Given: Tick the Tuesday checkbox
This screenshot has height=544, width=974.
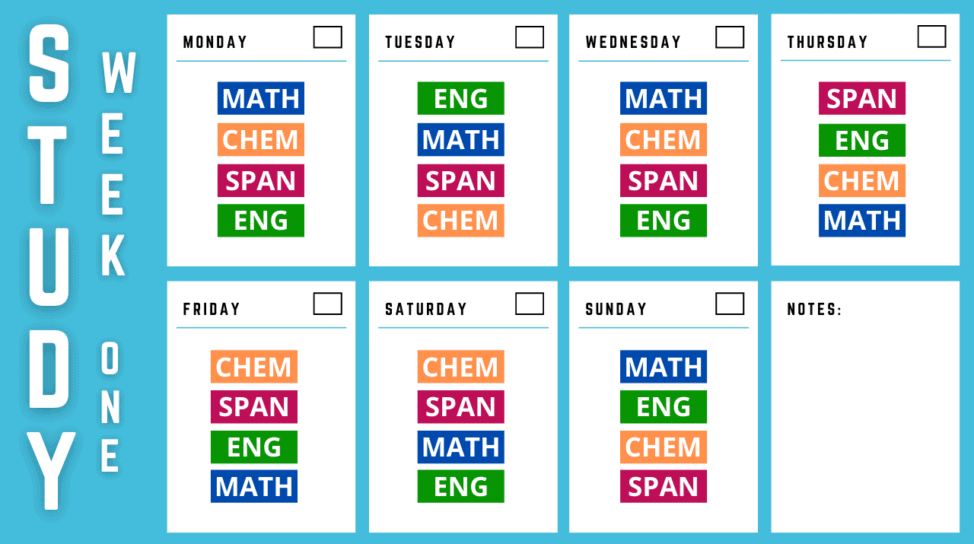Looking at the screenshot, I should point(529,37).
